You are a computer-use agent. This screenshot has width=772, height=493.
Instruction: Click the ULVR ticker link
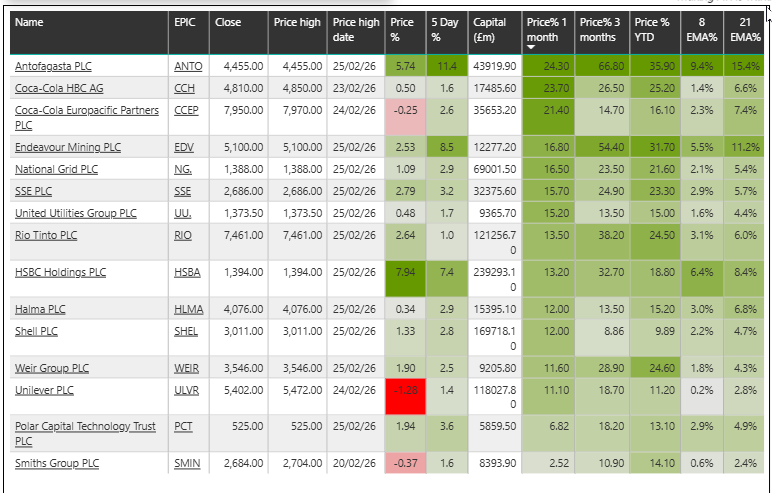tap(186, 391)
